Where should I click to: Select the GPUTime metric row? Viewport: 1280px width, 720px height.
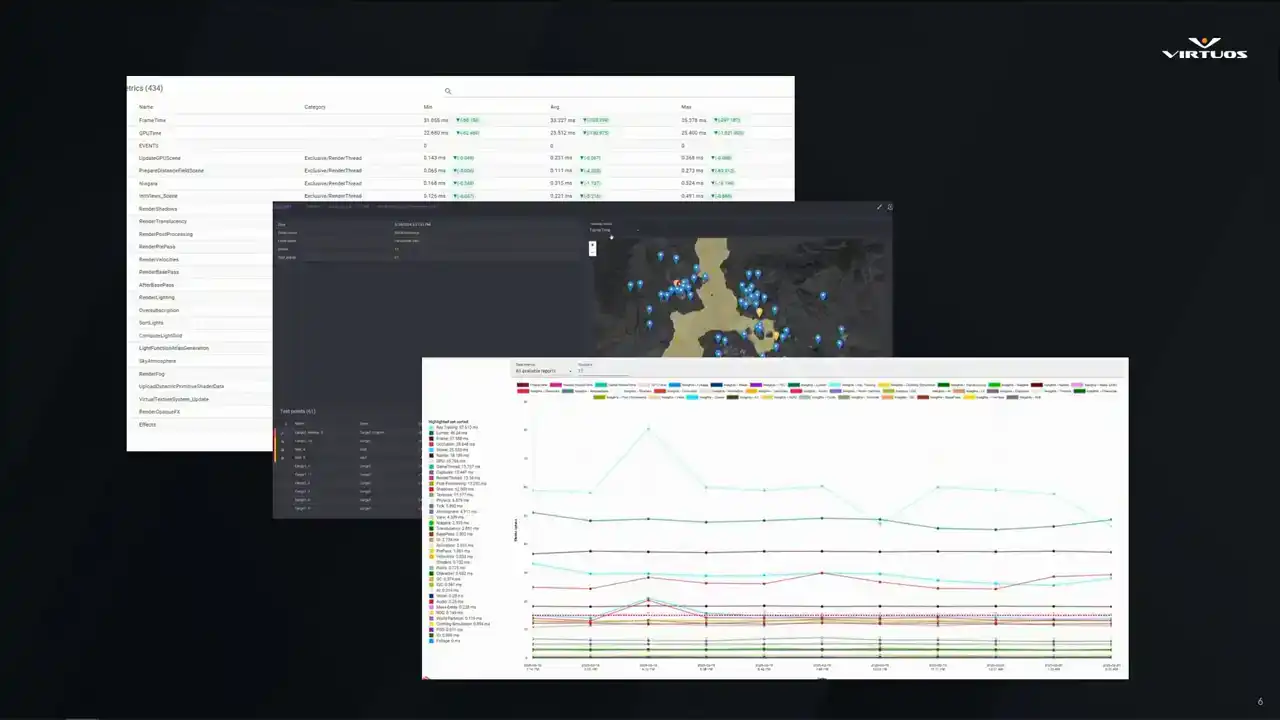[150, 133]
